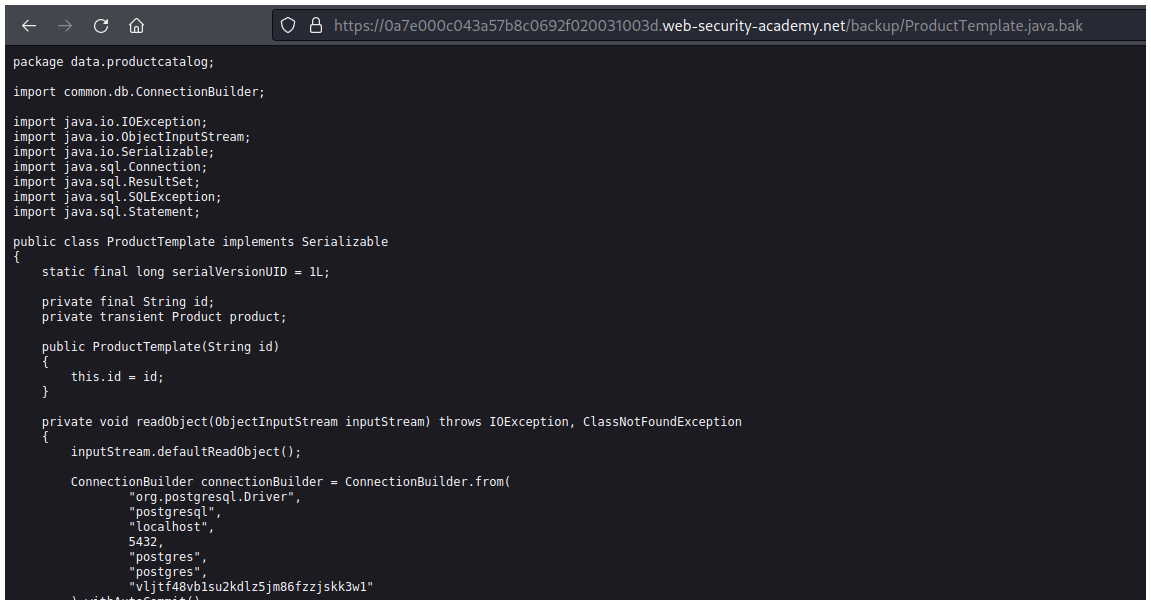Click the ProductTemplate class declaration line
Screen dimensions: 1151x605
(x=200, y=242)
